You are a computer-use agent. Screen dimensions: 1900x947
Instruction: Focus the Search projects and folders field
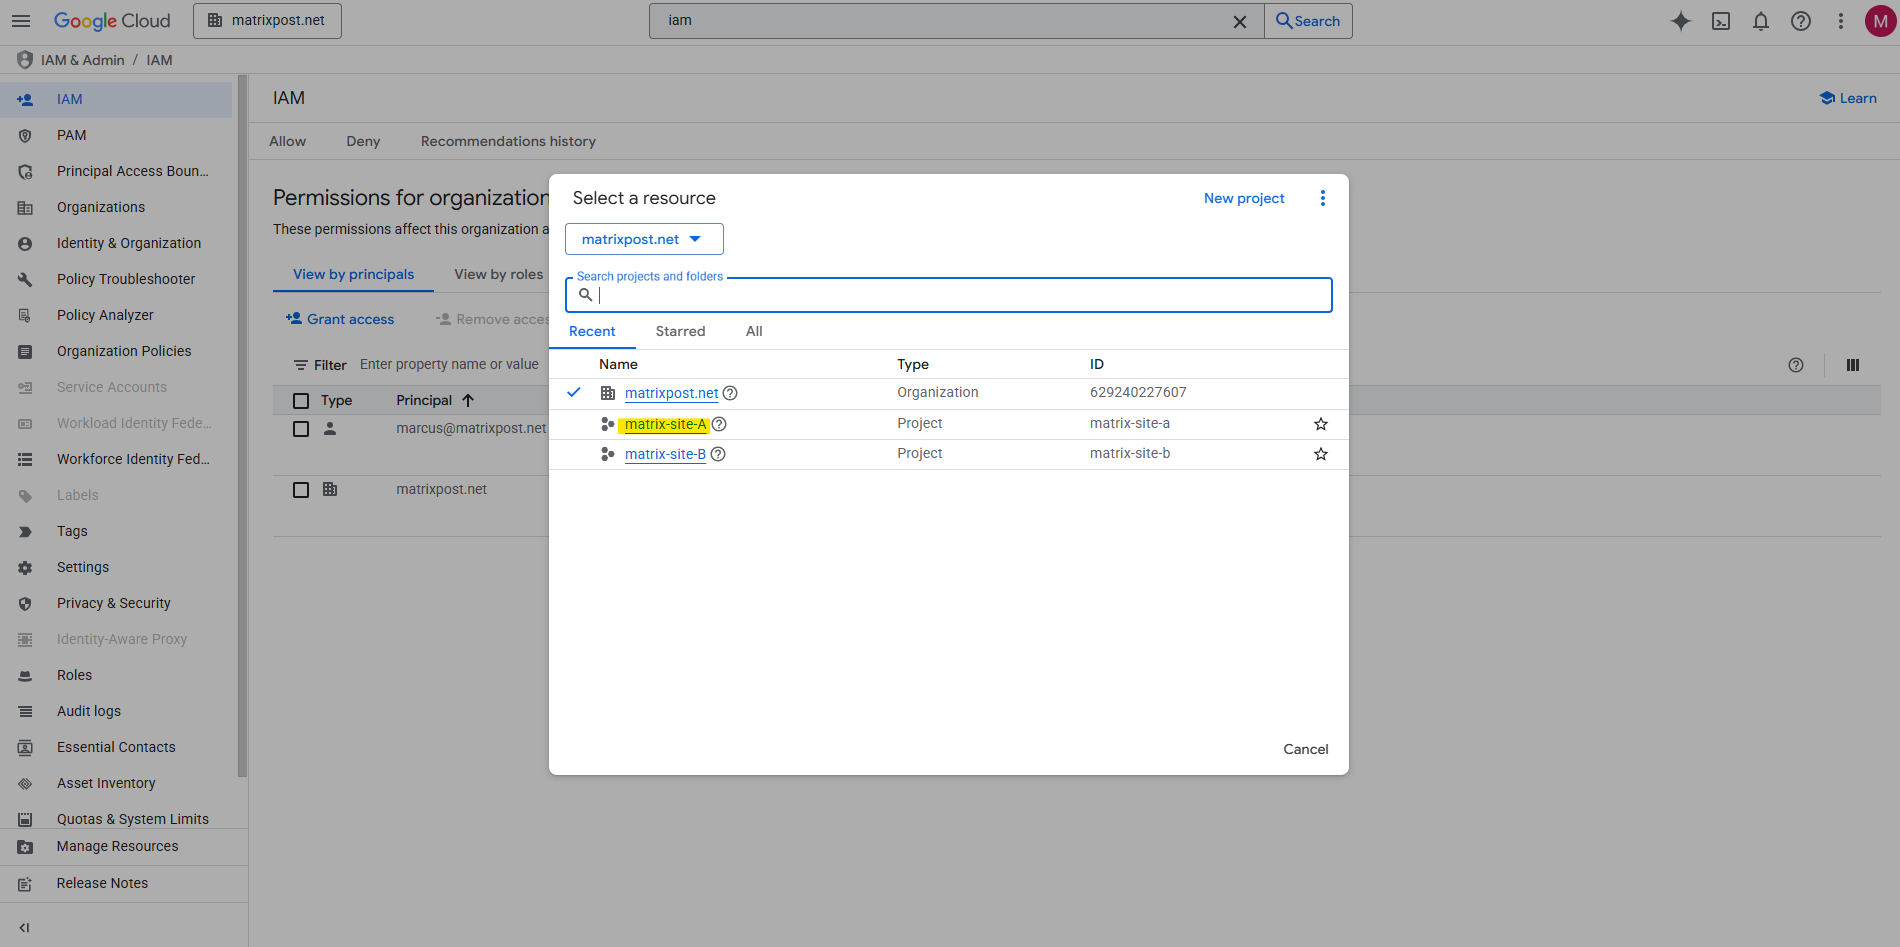(960, 295)
